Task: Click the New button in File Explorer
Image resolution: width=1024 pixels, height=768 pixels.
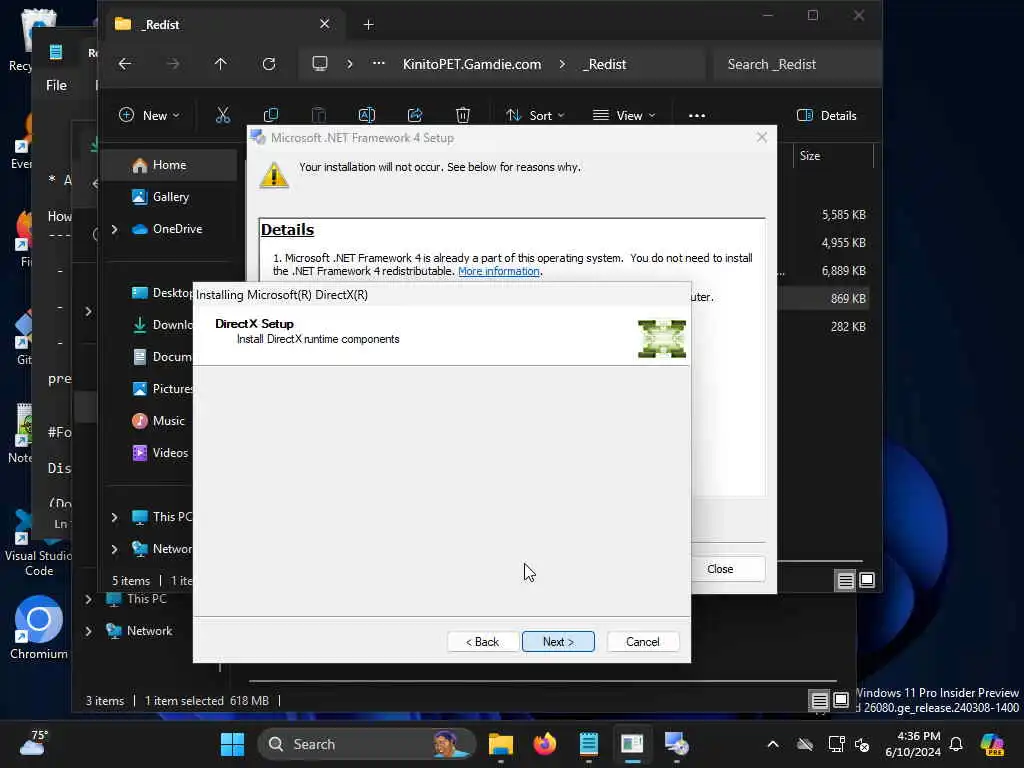Action: point(149,116)
